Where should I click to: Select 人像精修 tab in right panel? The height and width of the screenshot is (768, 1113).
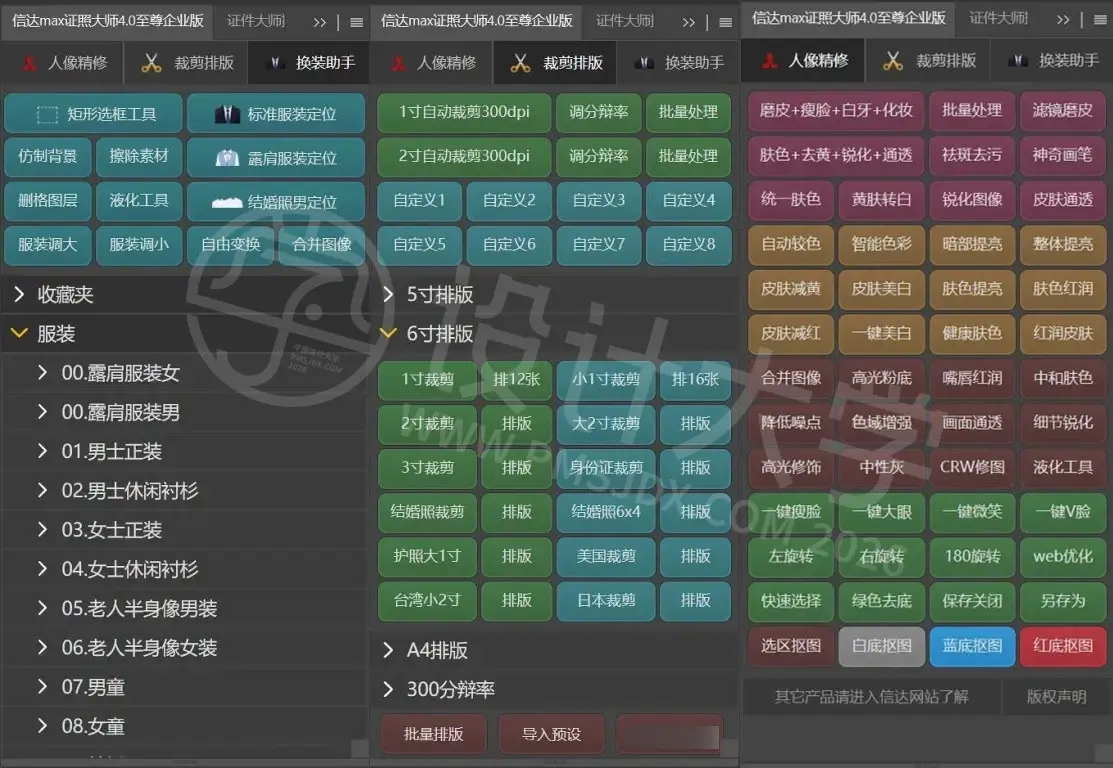click(804, 61)
